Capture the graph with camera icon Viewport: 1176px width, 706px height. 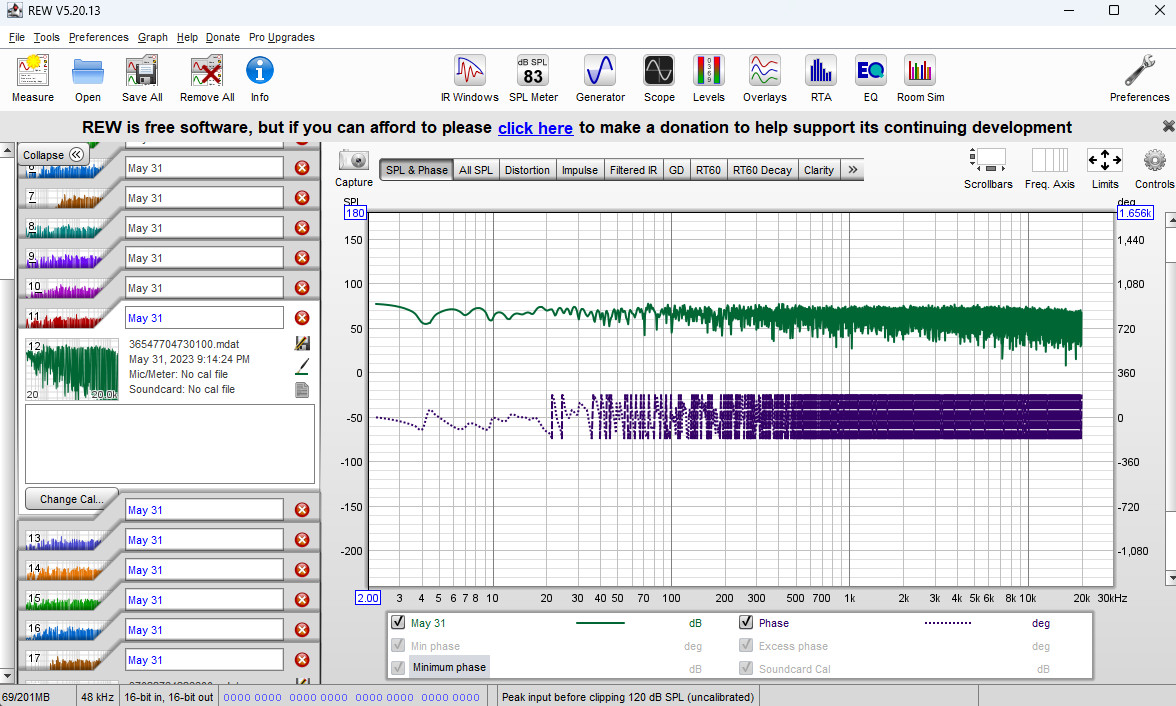353,160
